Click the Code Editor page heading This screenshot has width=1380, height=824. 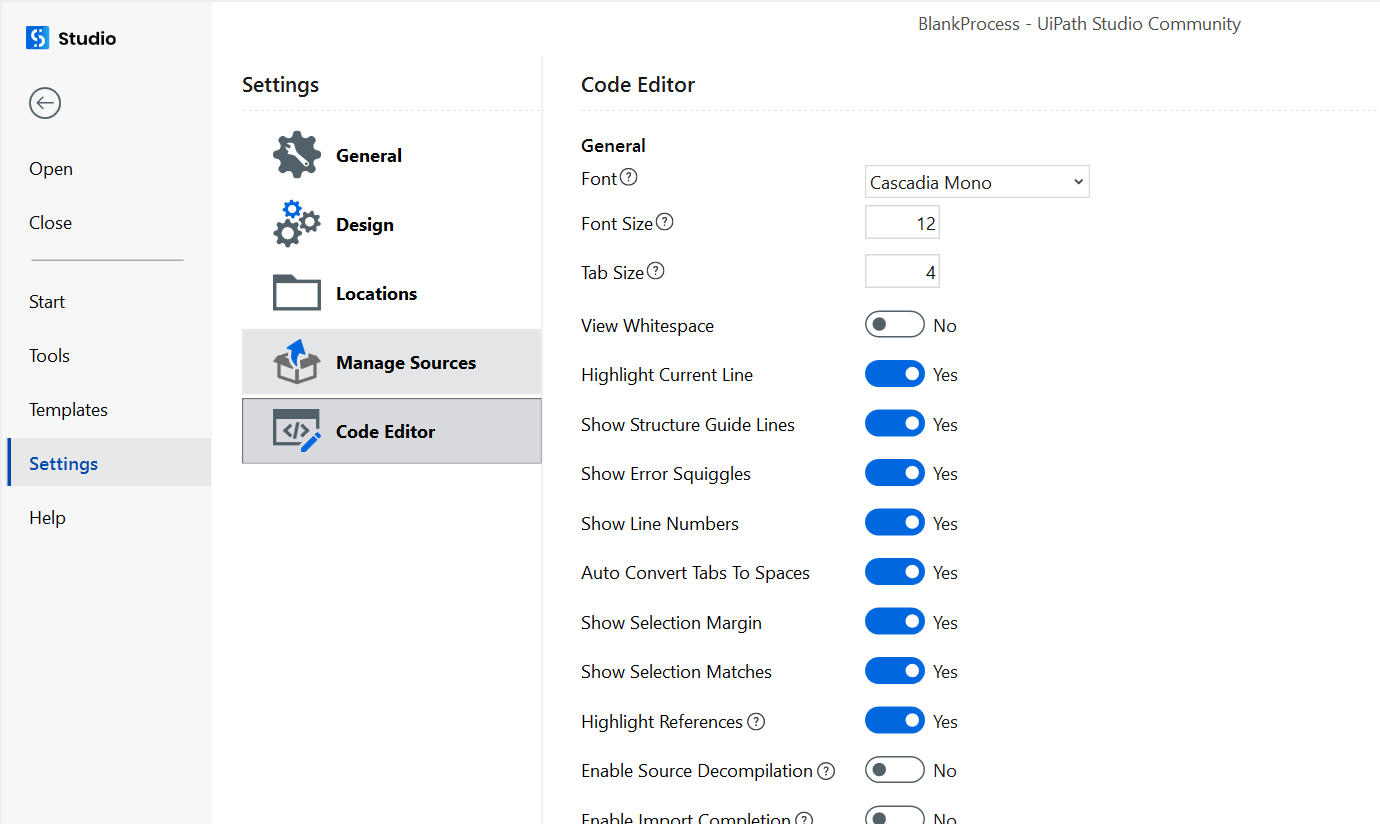638,84
